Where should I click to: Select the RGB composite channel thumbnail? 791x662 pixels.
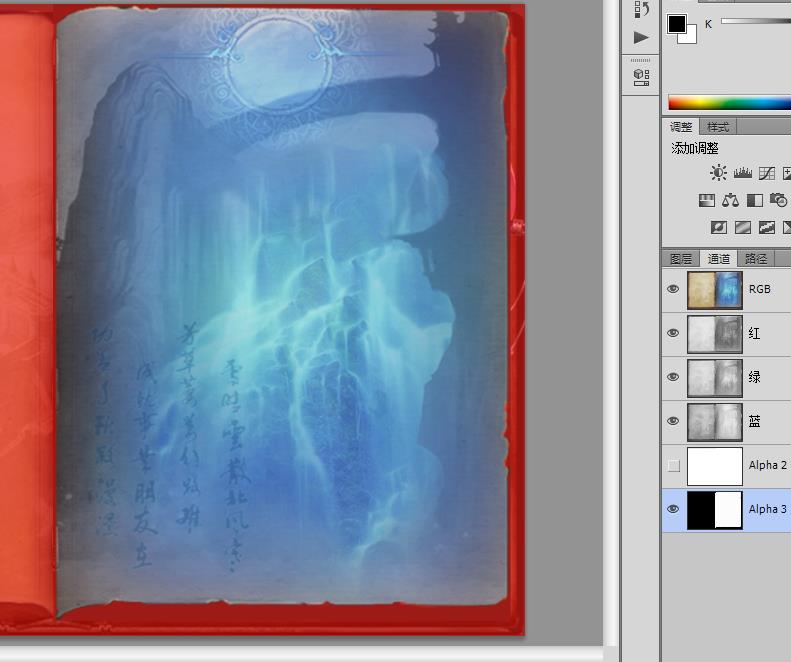click(x=715, y=290)
